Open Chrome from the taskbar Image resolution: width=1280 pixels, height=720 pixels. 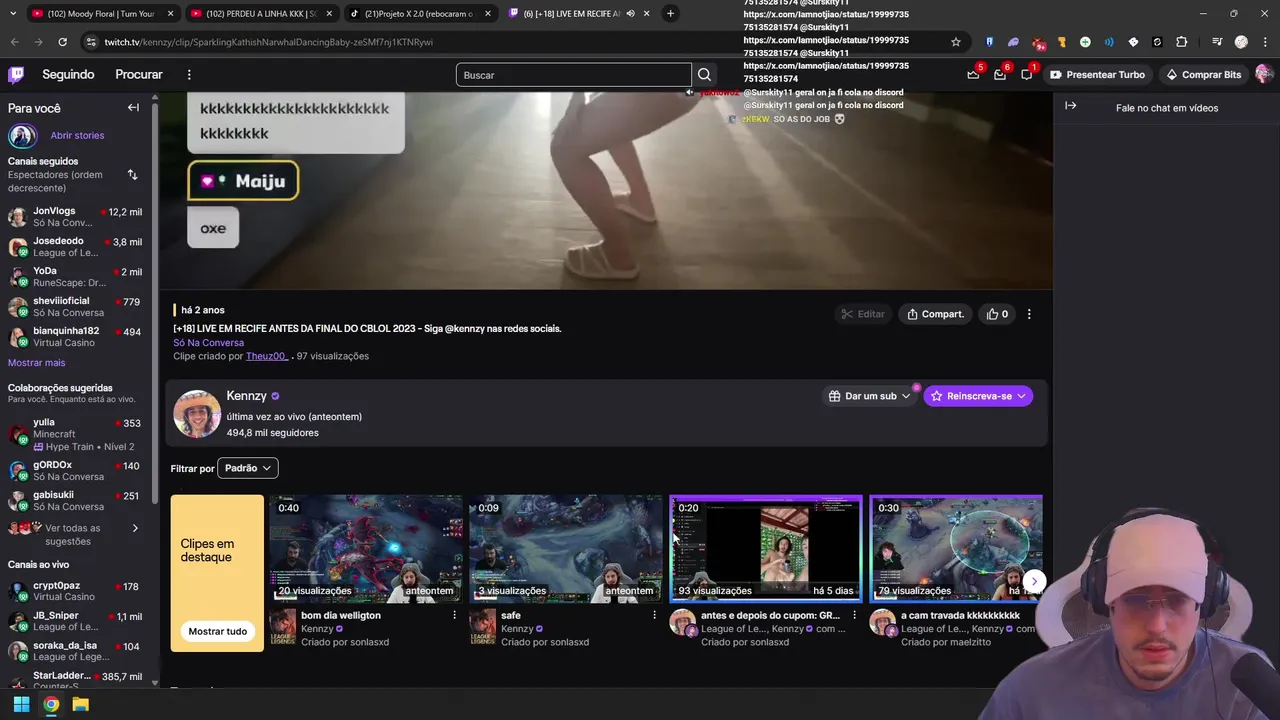click(51, 705)
